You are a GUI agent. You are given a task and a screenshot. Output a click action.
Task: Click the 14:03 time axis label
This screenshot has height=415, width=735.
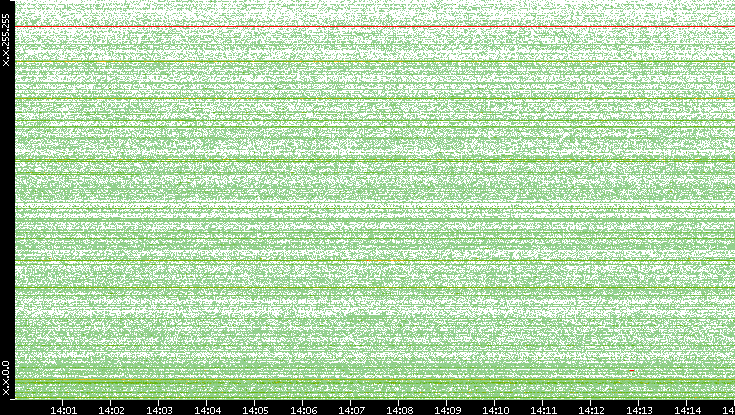click(x=159, y=410)
